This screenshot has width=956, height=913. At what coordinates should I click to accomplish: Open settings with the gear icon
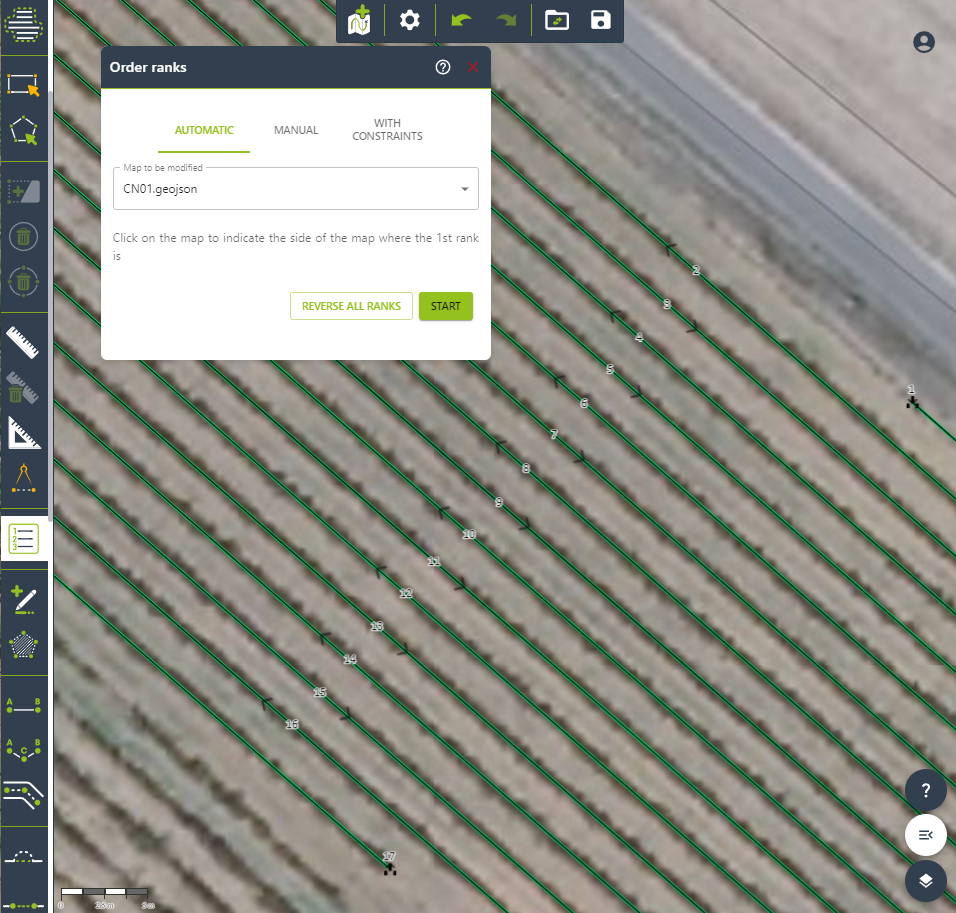pos(410,20)
